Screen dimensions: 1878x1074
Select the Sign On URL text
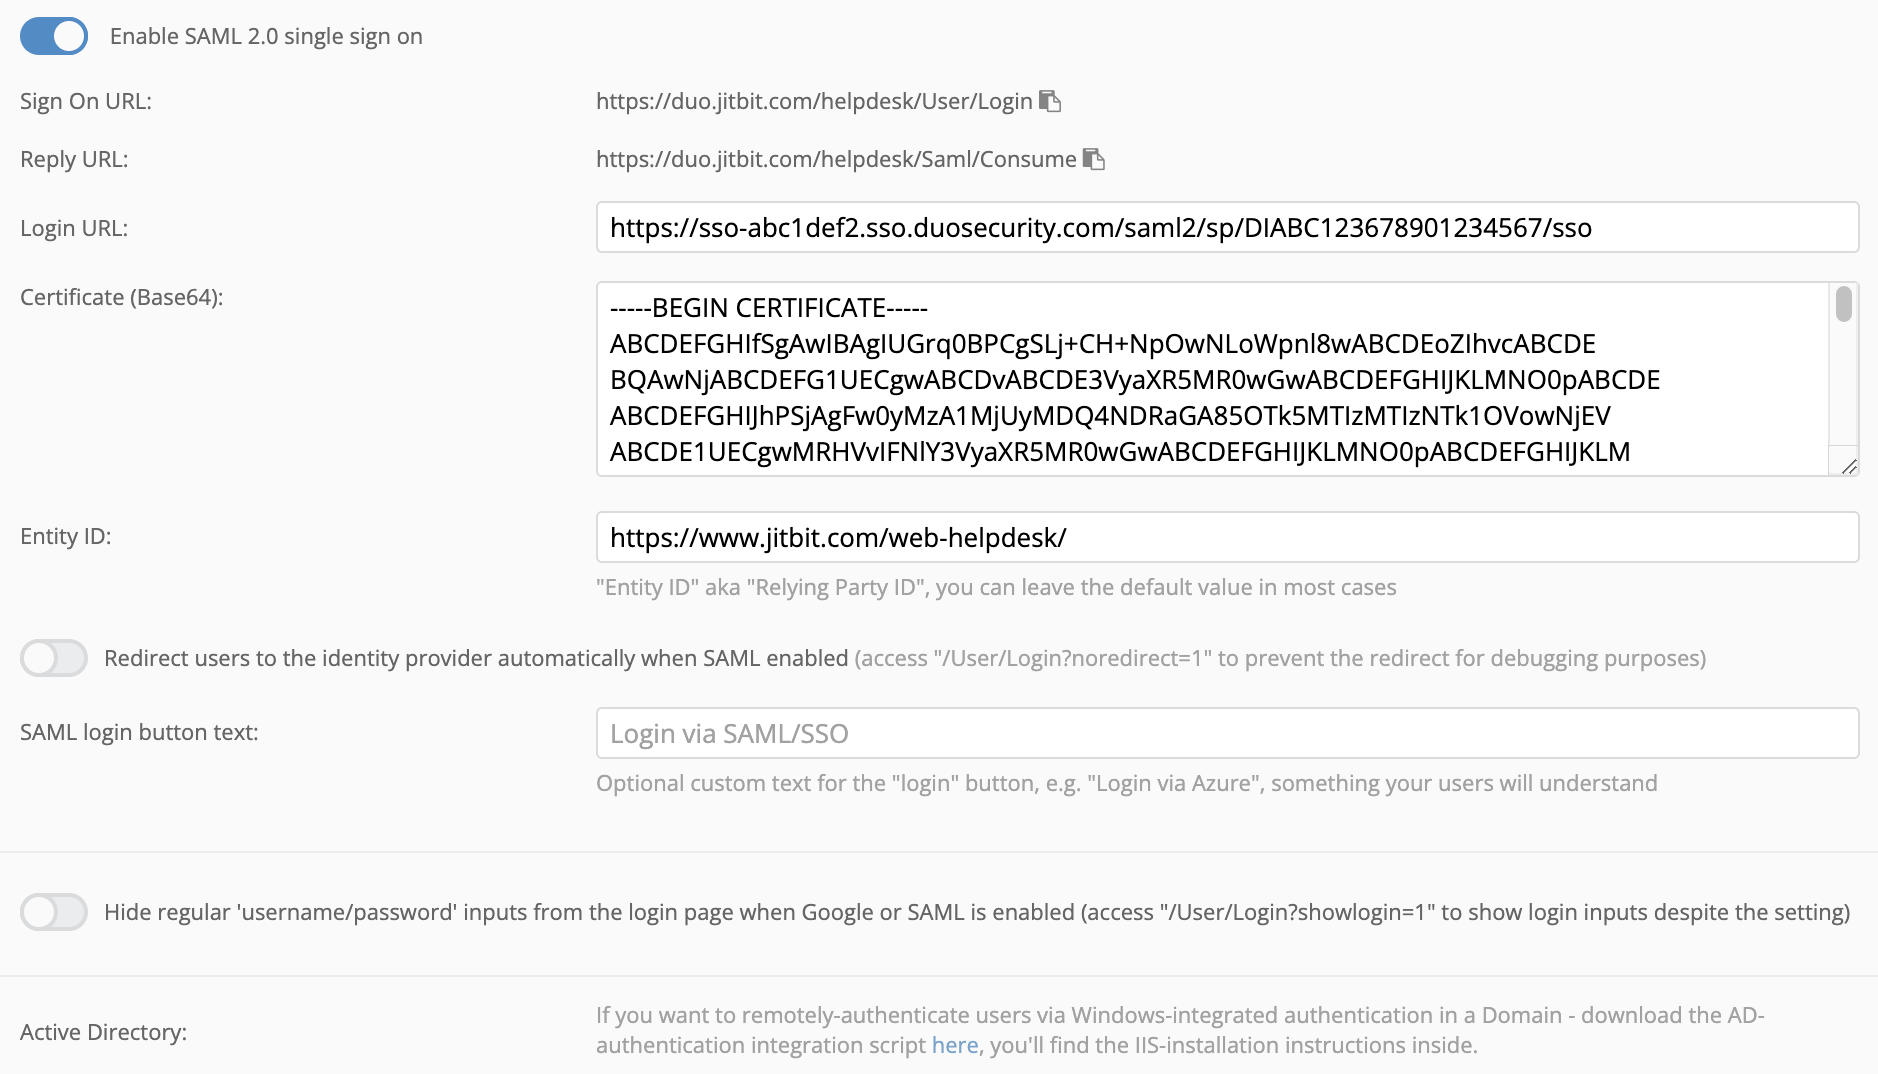coord(814,100)
